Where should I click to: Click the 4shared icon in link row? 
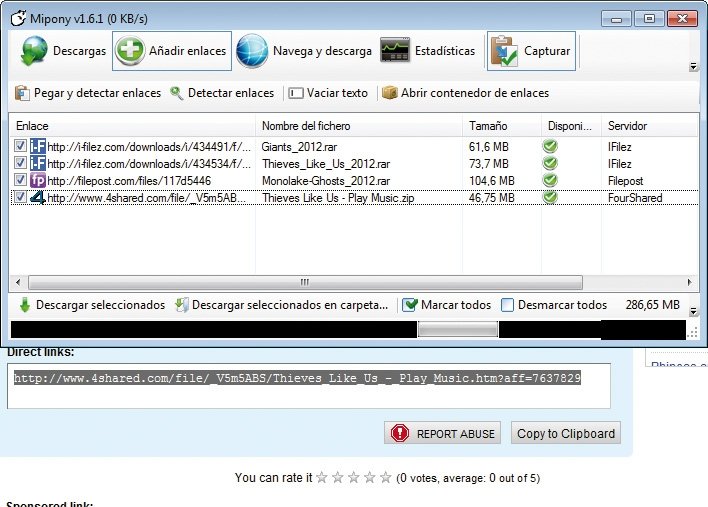[38, 198]
